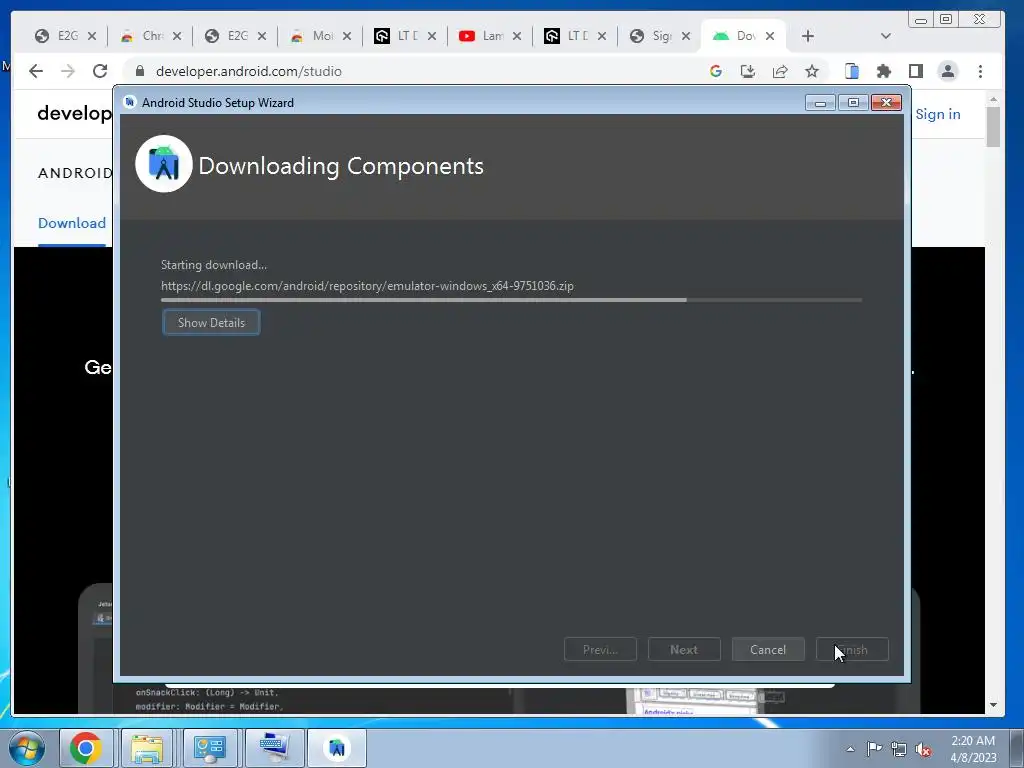Click the page's vertical scrollbar thumb
Viewport: 1024px width, 768px height.
[x=993, y=127]
